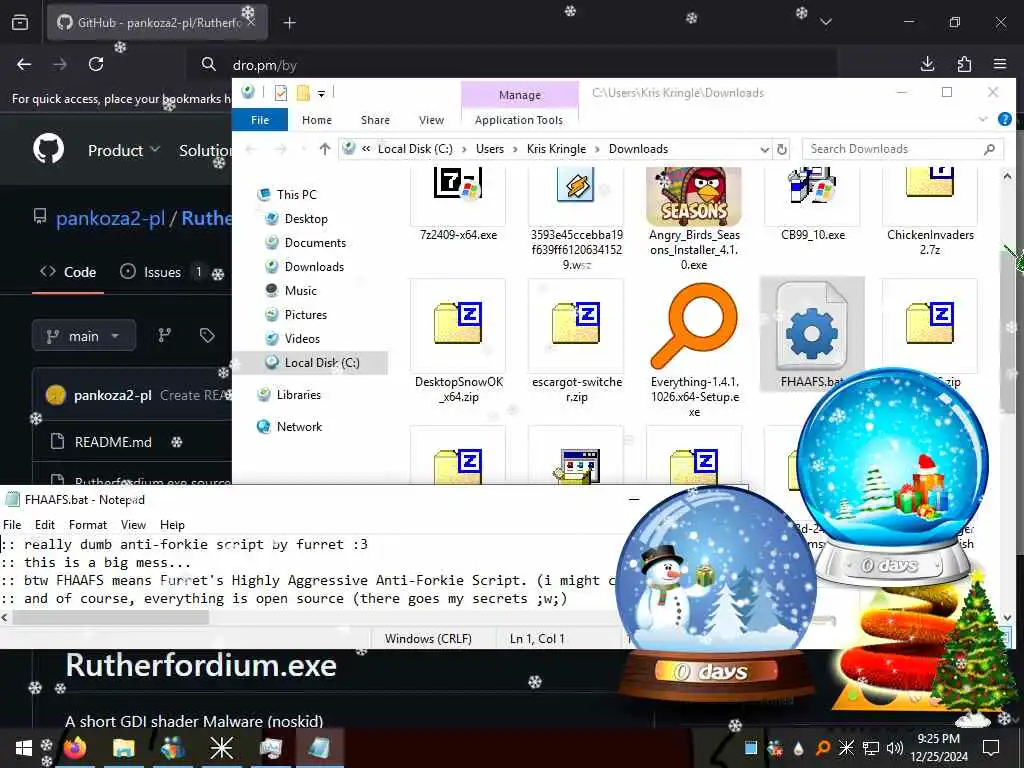Viewport: 1024px width, 768px height.
Task: Open GitHub tags icon
Action: click(x=207, y=336)
